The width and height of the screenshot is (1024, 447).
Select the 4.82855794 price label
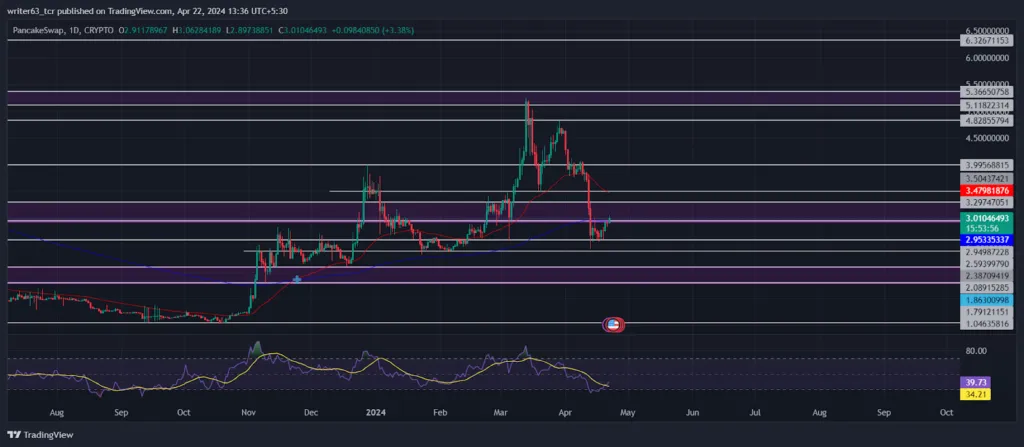pos(985,121)
